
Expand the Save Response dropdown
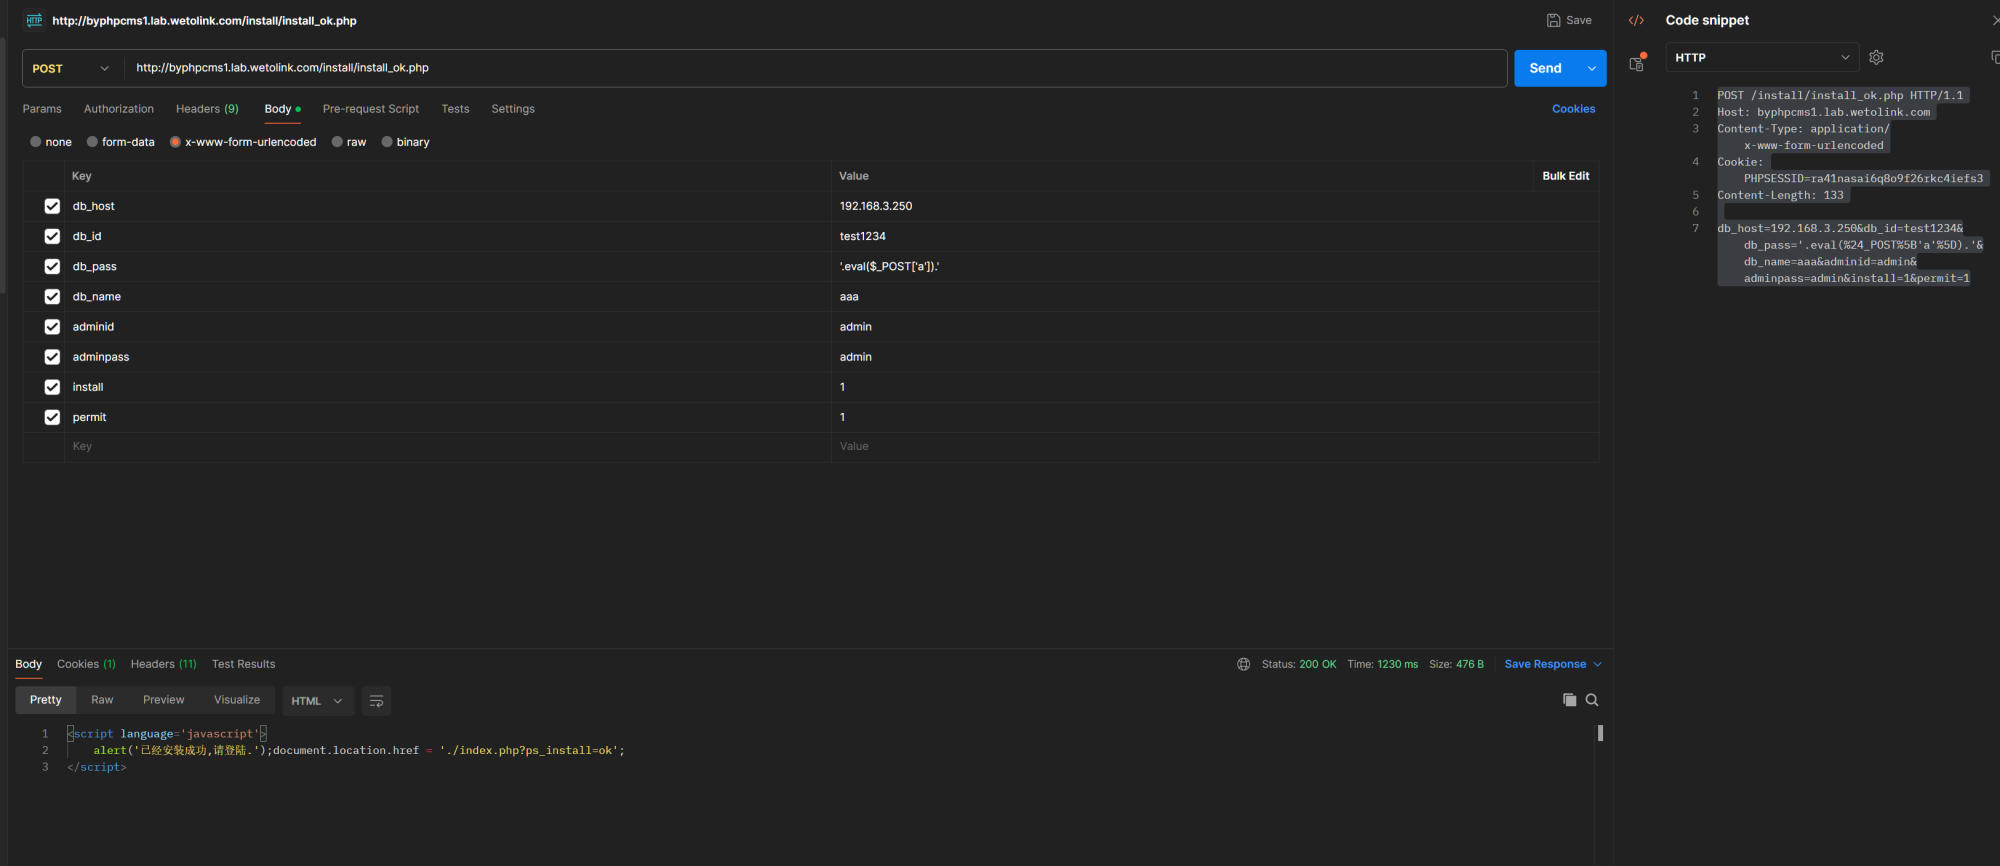click(x=1597, y=664)
